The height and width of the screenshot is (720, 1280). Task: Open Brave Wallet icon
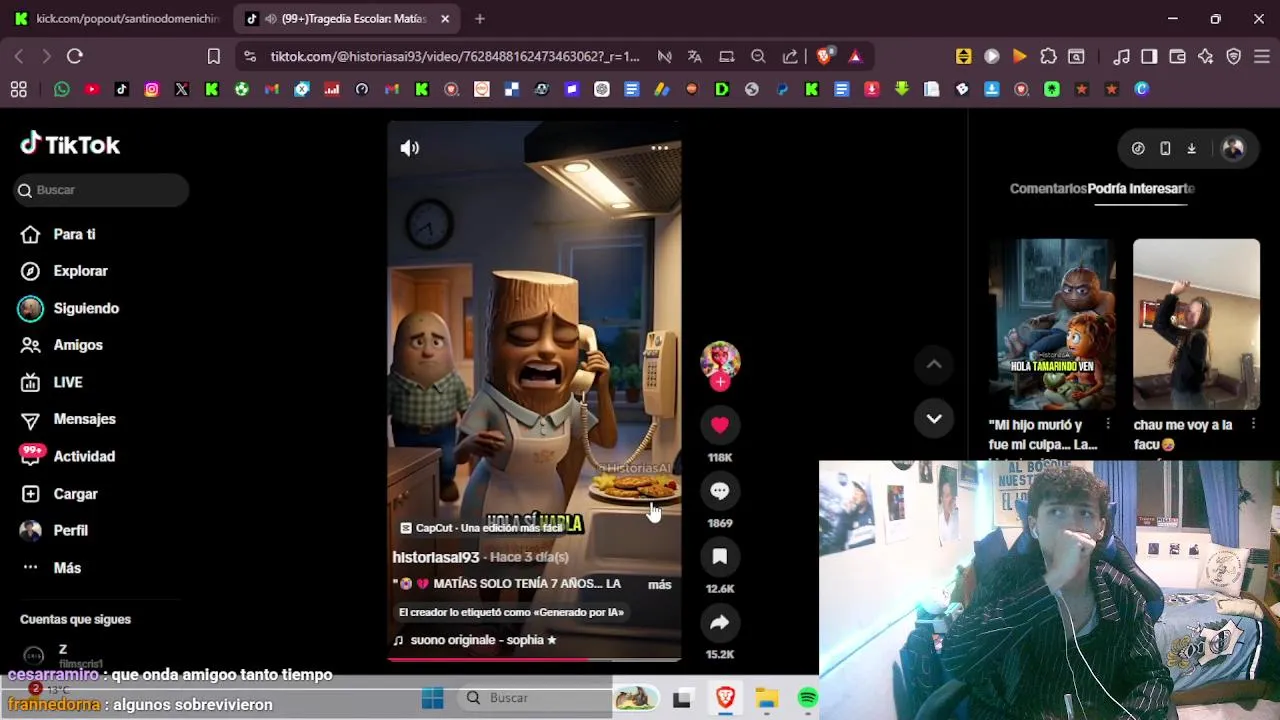[1177, 56]
